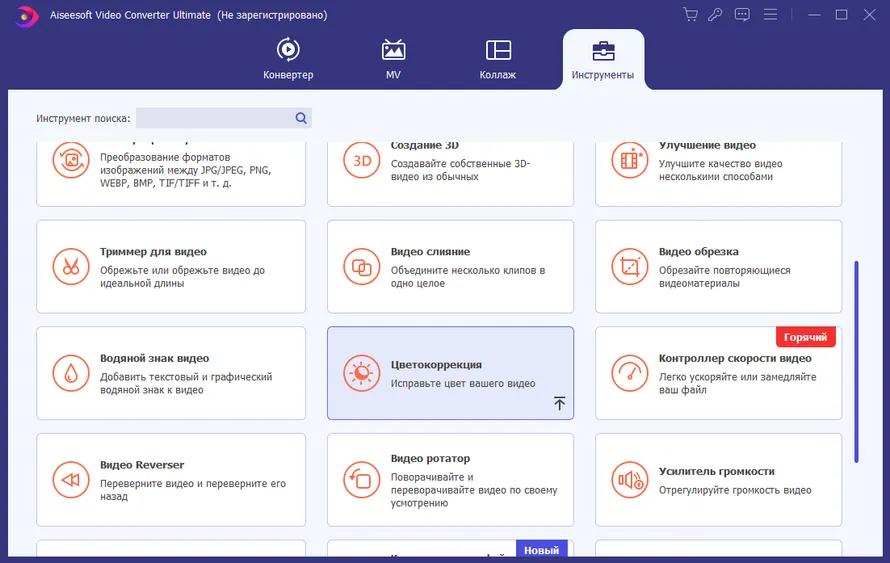Screen dimensions: 890x563
Task: Click the volume booster speaker icon
Action: pyautogui.click(x=630, y=480)
